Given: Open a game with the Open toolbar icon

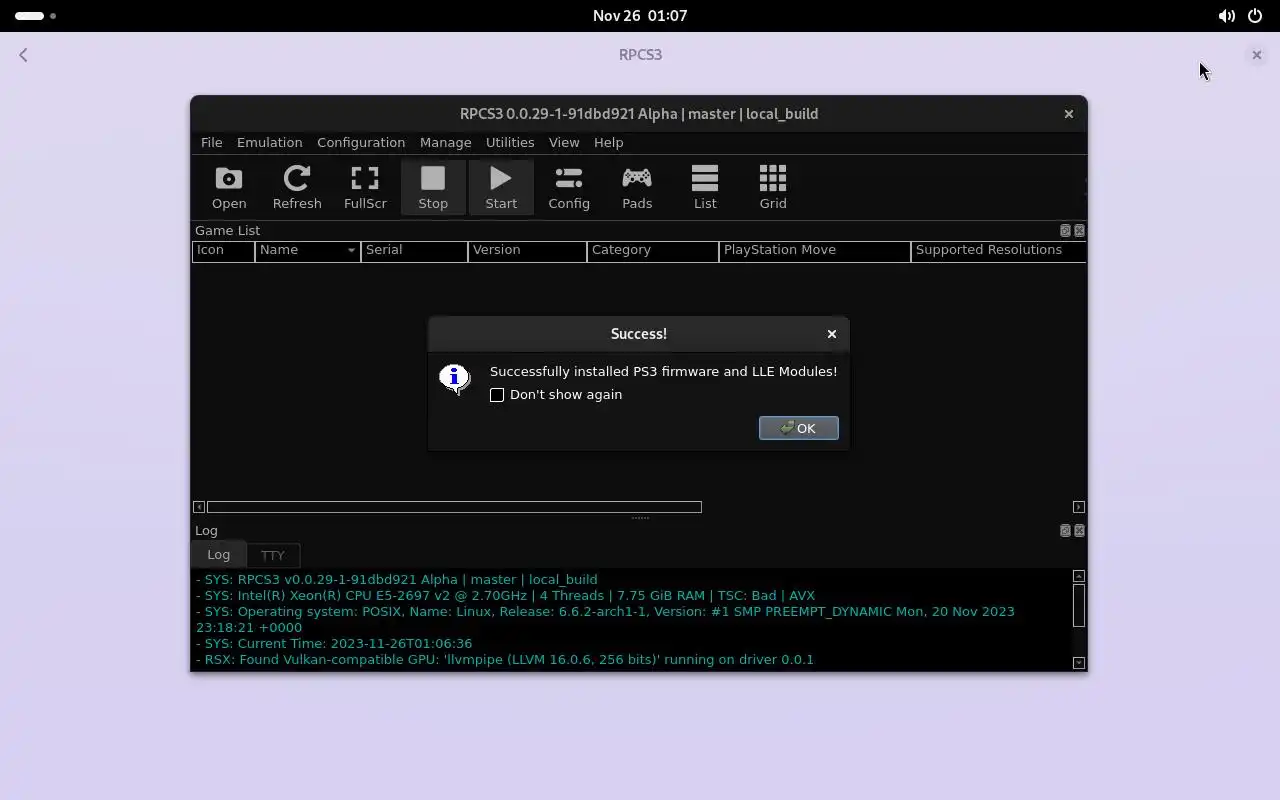Looking at the screenshot, I should tap(229, 188).
